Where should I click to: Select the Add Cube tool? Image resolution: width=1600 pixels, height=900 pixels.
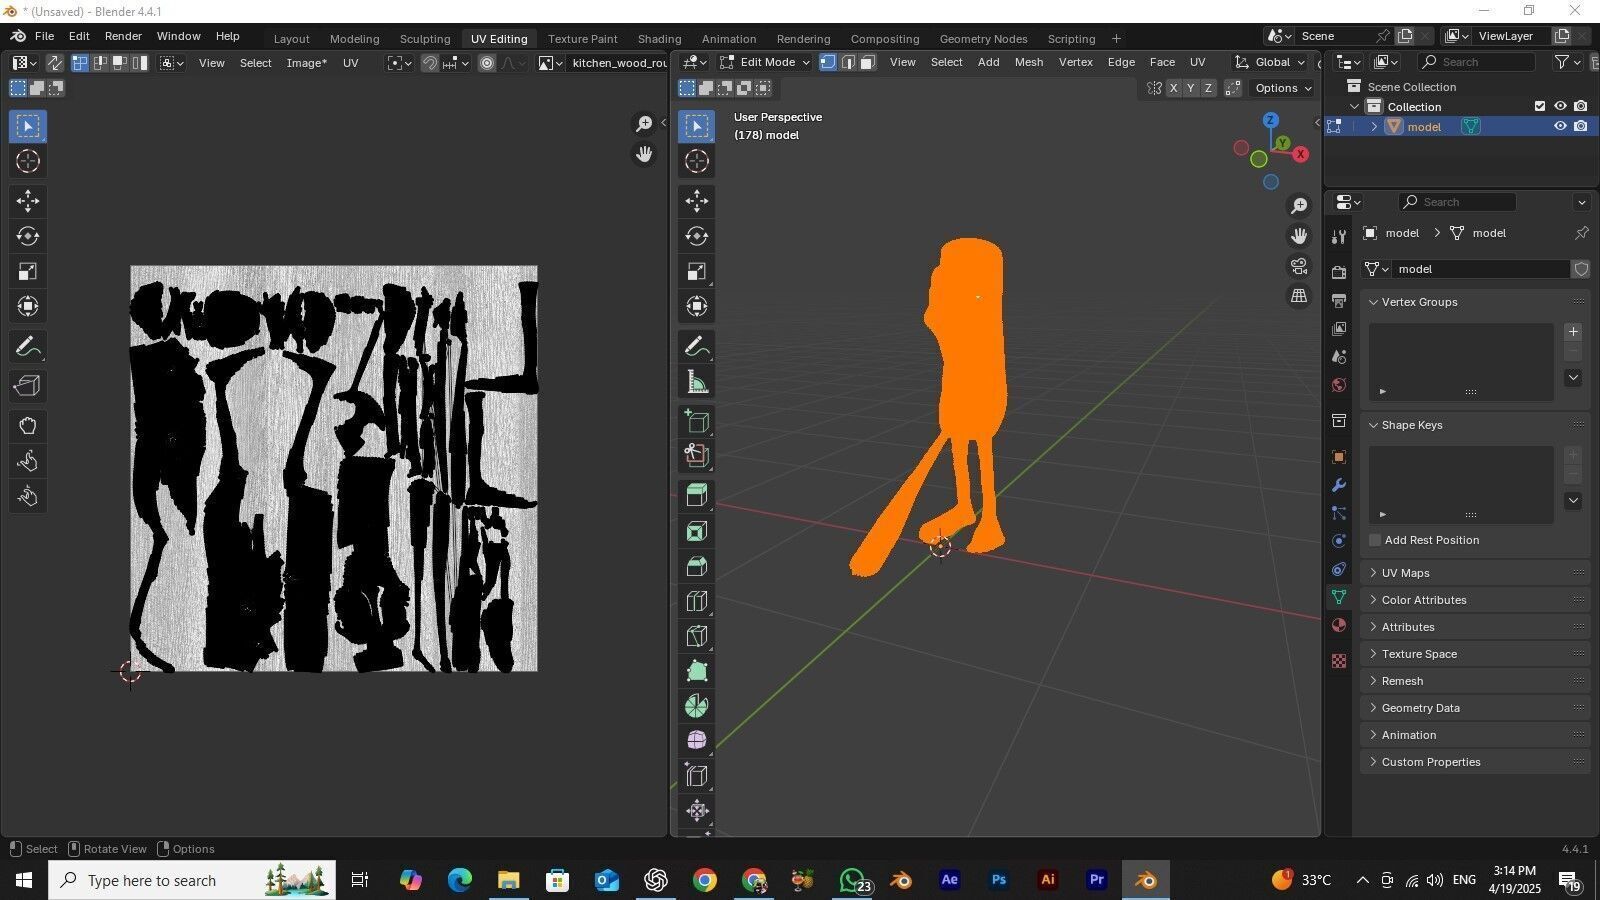pyautogui.click(x=697, y=420)
